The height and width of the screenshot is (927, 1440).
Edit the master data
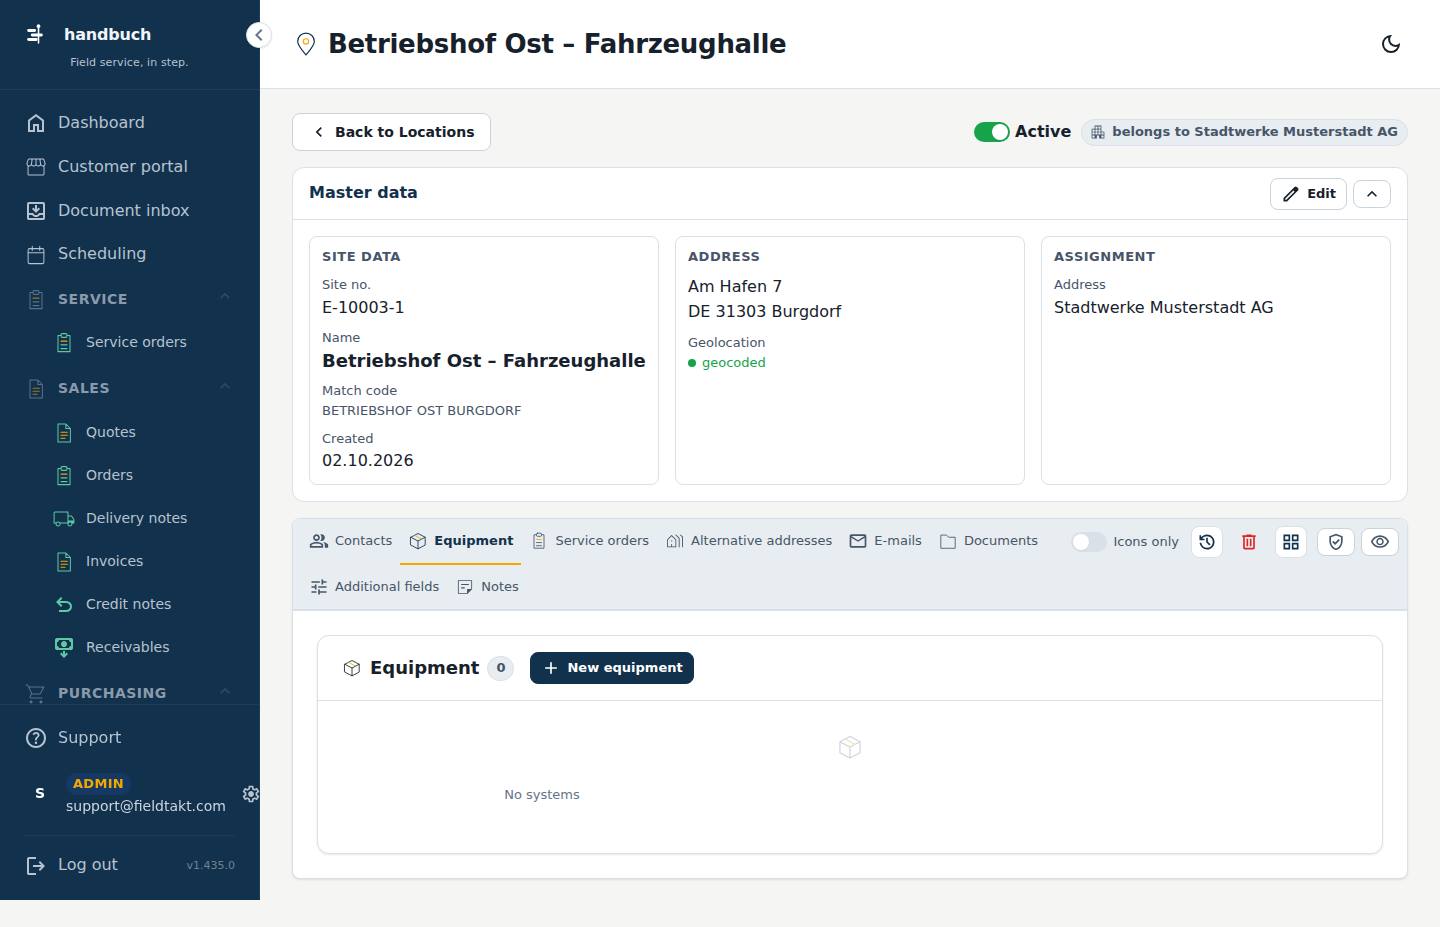(x=1308, y=194)
